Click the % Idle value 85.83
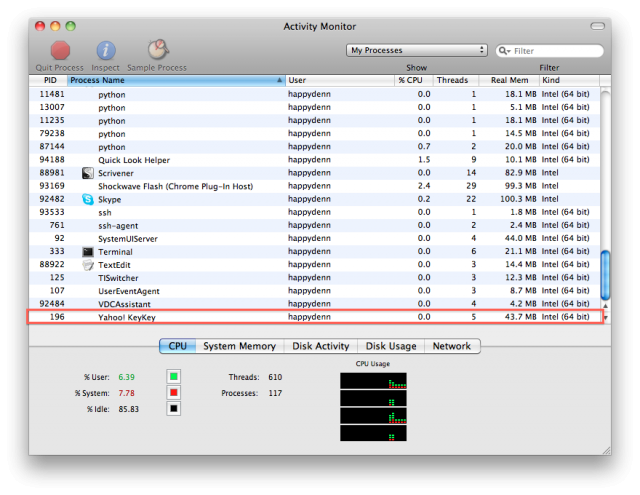This screenshot has width=640, height=495. coord(129,409)
